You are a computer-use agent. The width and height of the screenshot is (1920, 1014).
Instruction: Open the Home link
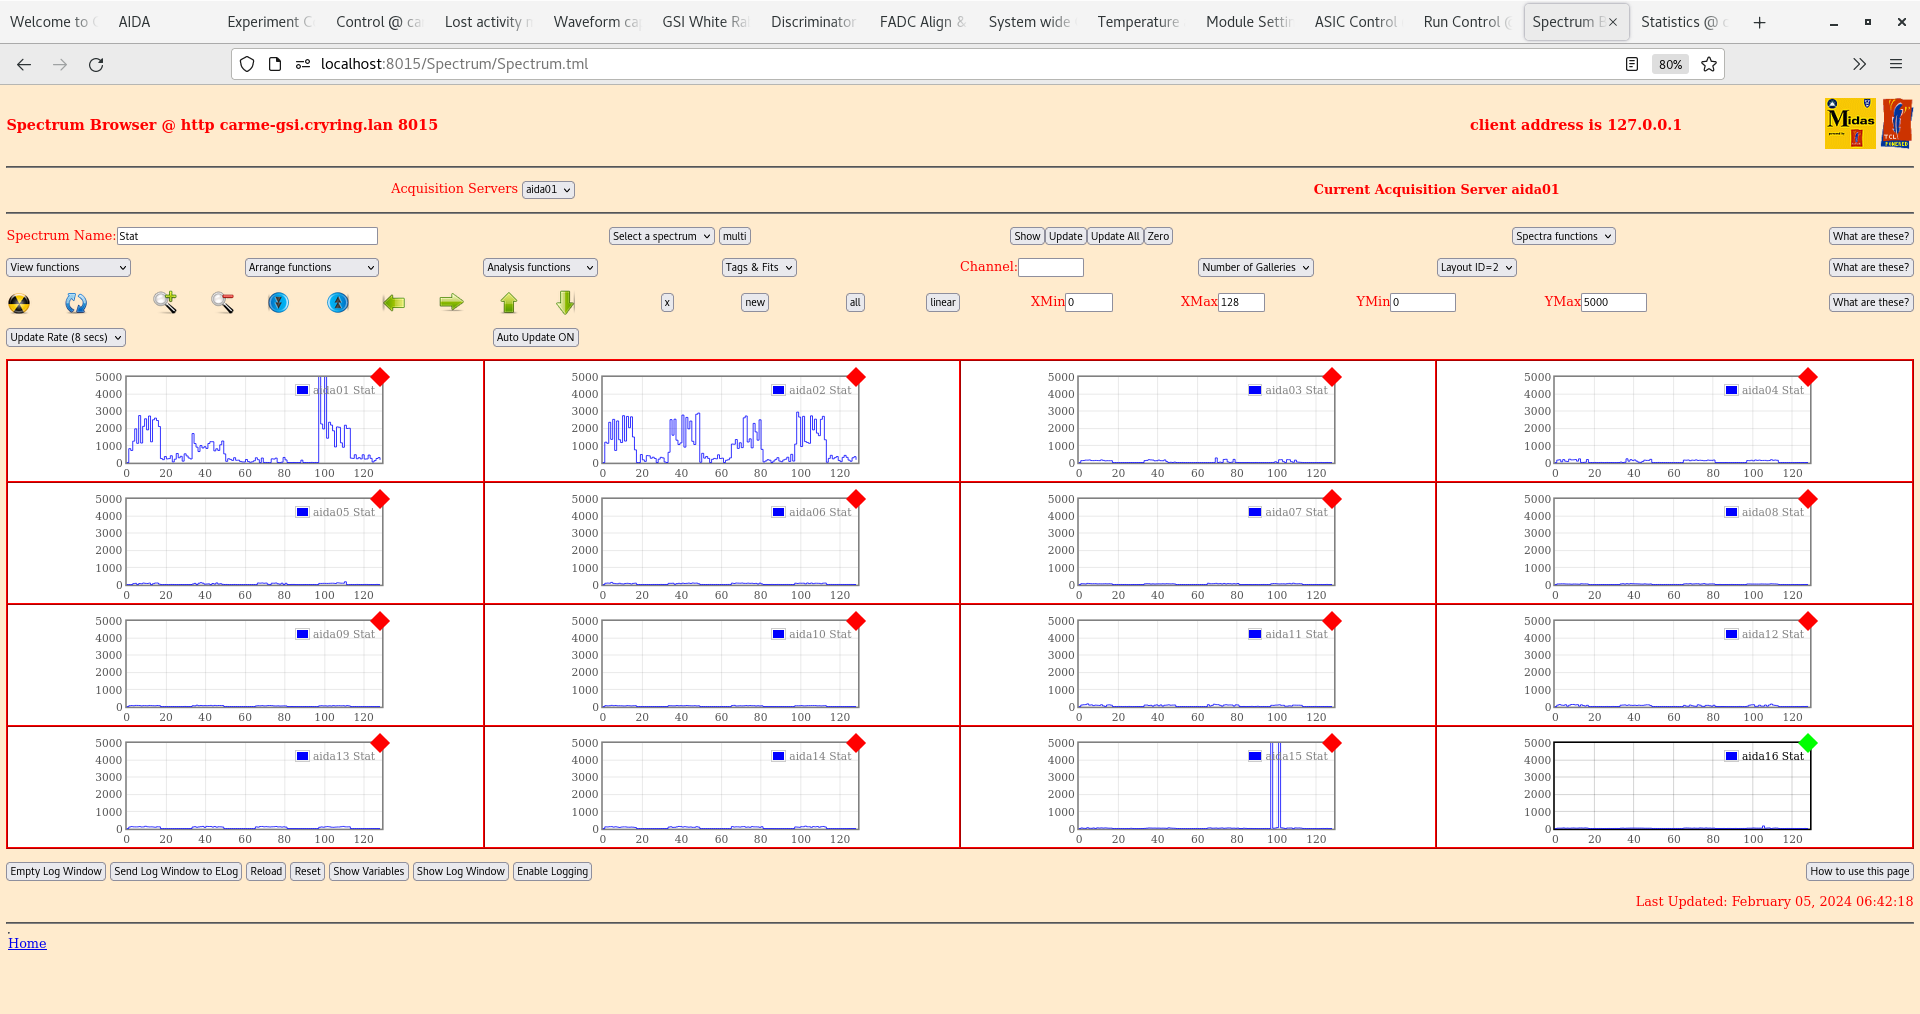(x=27, y=943)
